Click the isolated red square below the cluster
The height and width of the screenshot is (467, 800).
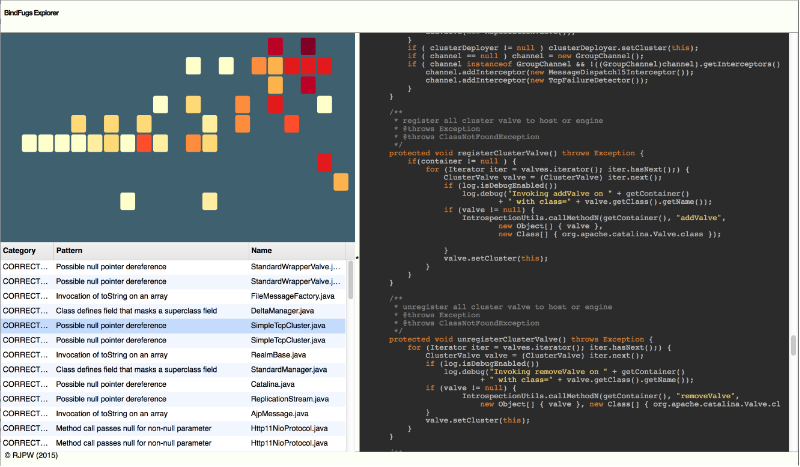coord(324,163)
